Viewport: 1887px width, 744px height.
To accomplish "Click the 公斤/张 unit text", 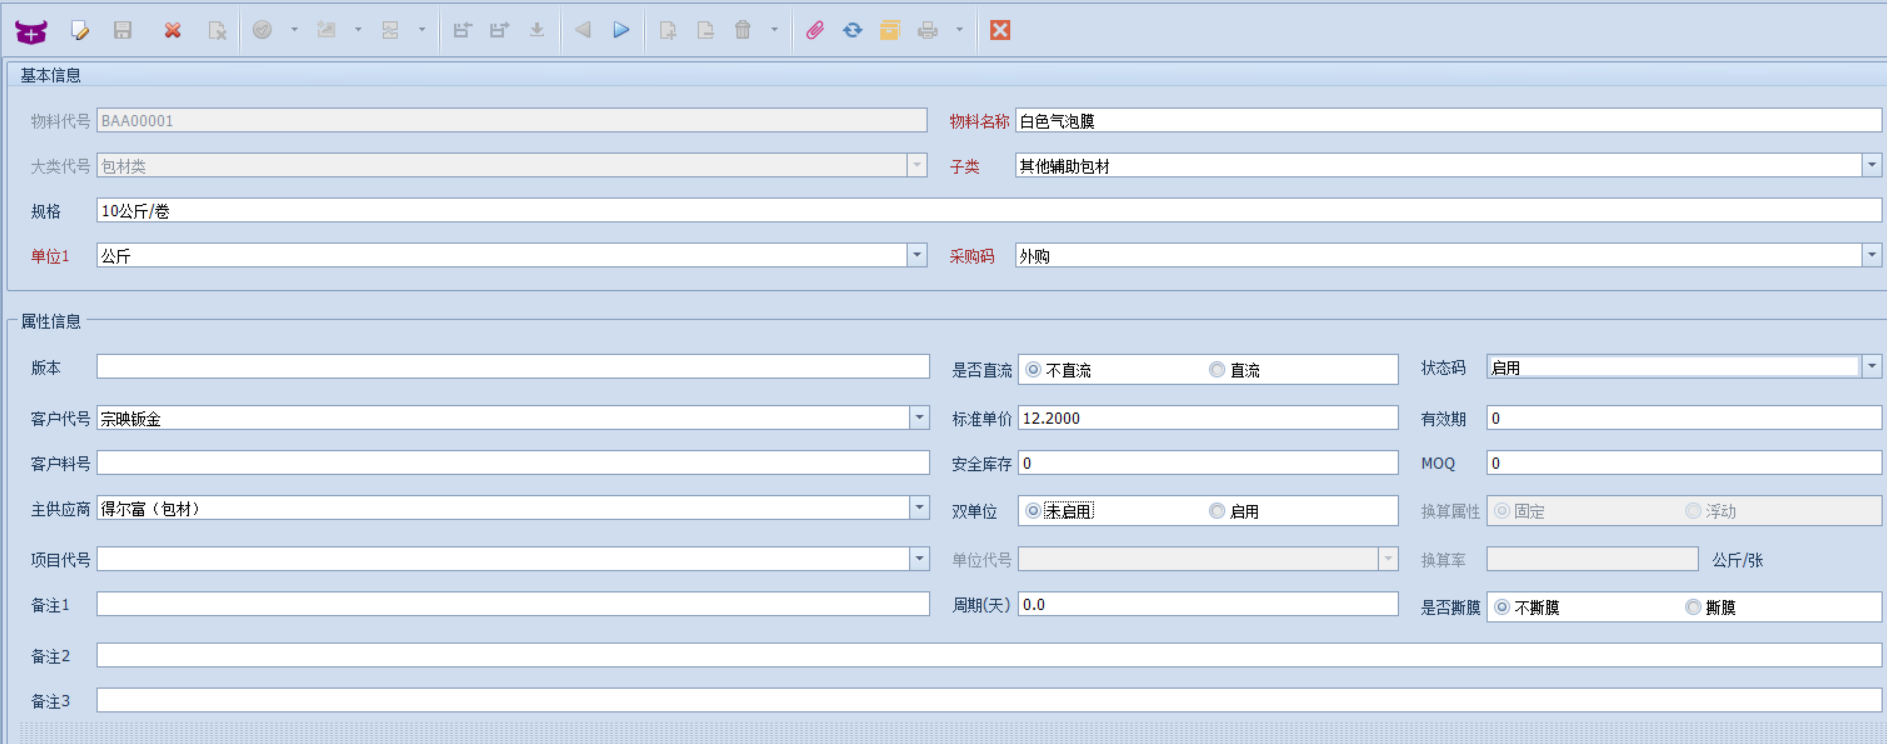I will coord(1737,560).
